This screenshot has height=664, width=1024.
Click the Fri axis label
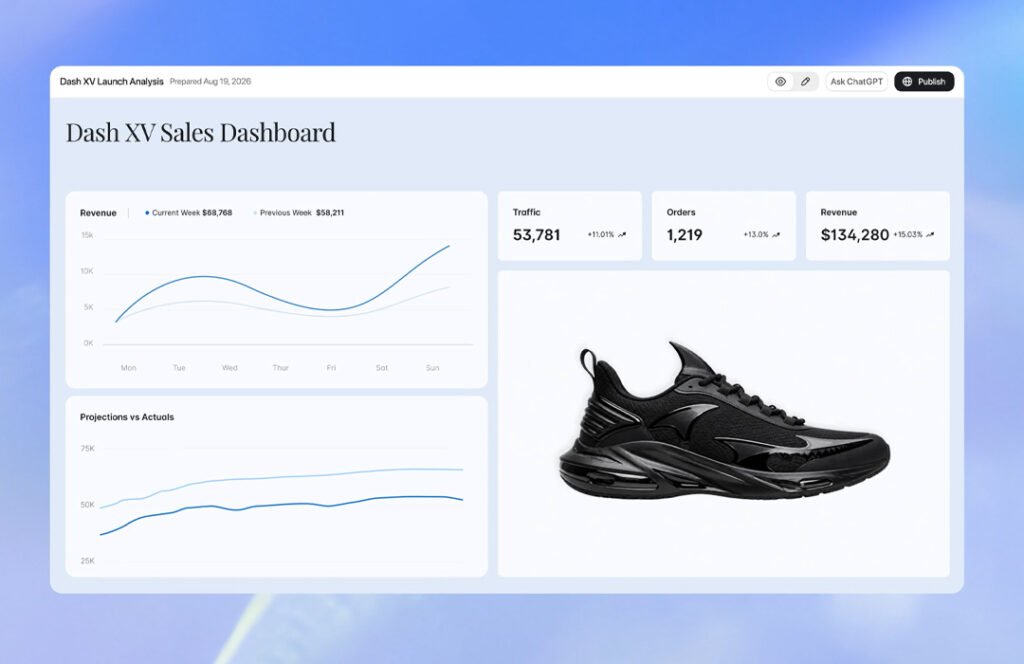[331, 368]
